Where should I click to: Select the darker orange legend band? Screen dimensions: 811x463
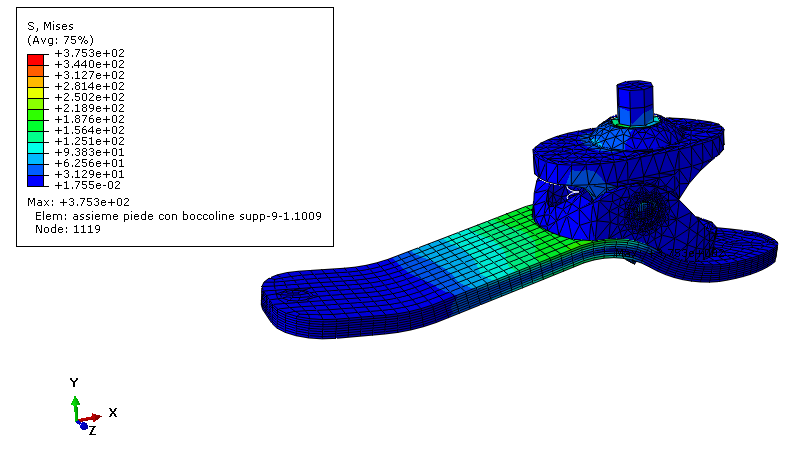point(37,70)
